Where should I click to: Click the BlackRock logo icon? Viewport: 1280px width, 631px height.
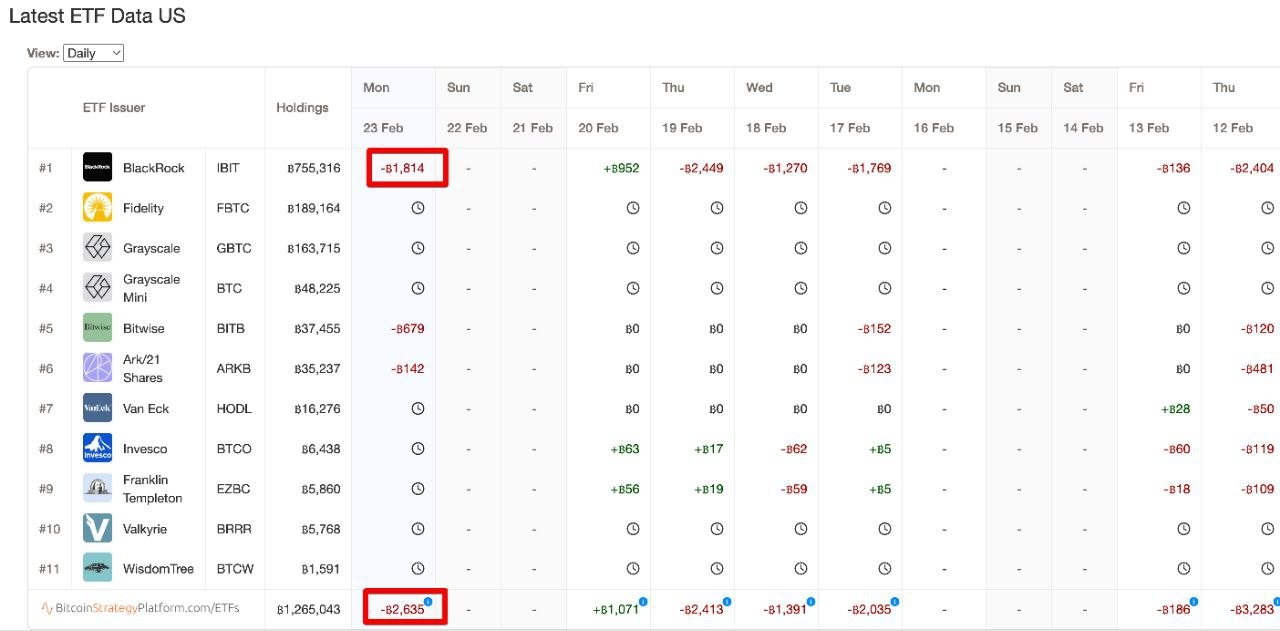pyautogui.click(x=98, y=168)
